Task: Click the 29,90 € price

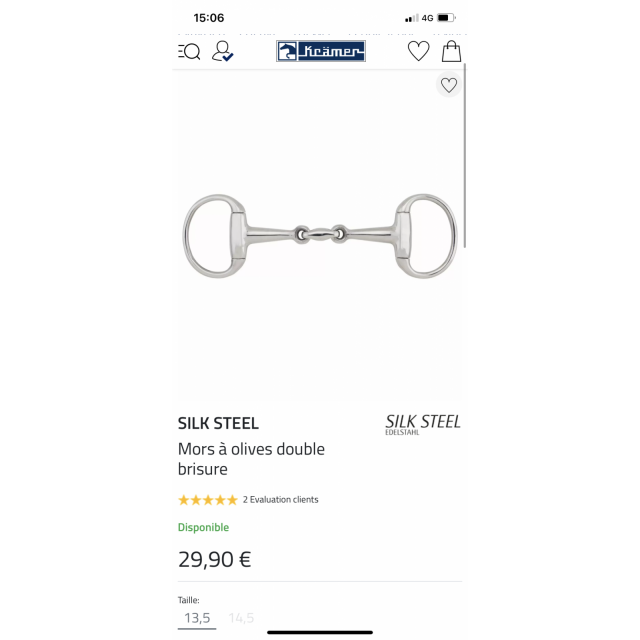Action: (x=215, y=559)
